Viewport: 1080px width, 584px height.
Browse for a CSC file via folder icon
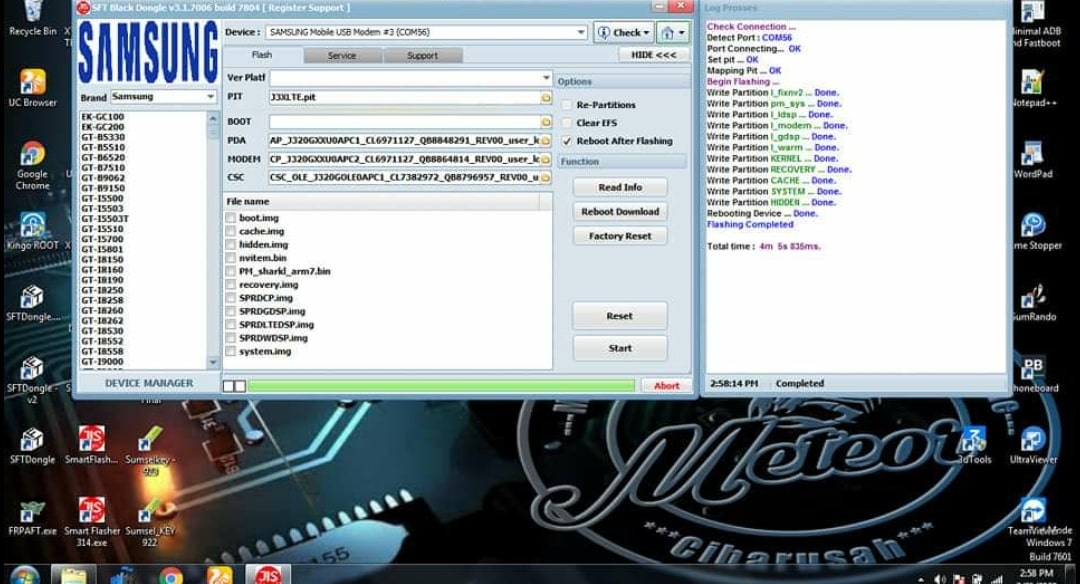tap(546, 178)
